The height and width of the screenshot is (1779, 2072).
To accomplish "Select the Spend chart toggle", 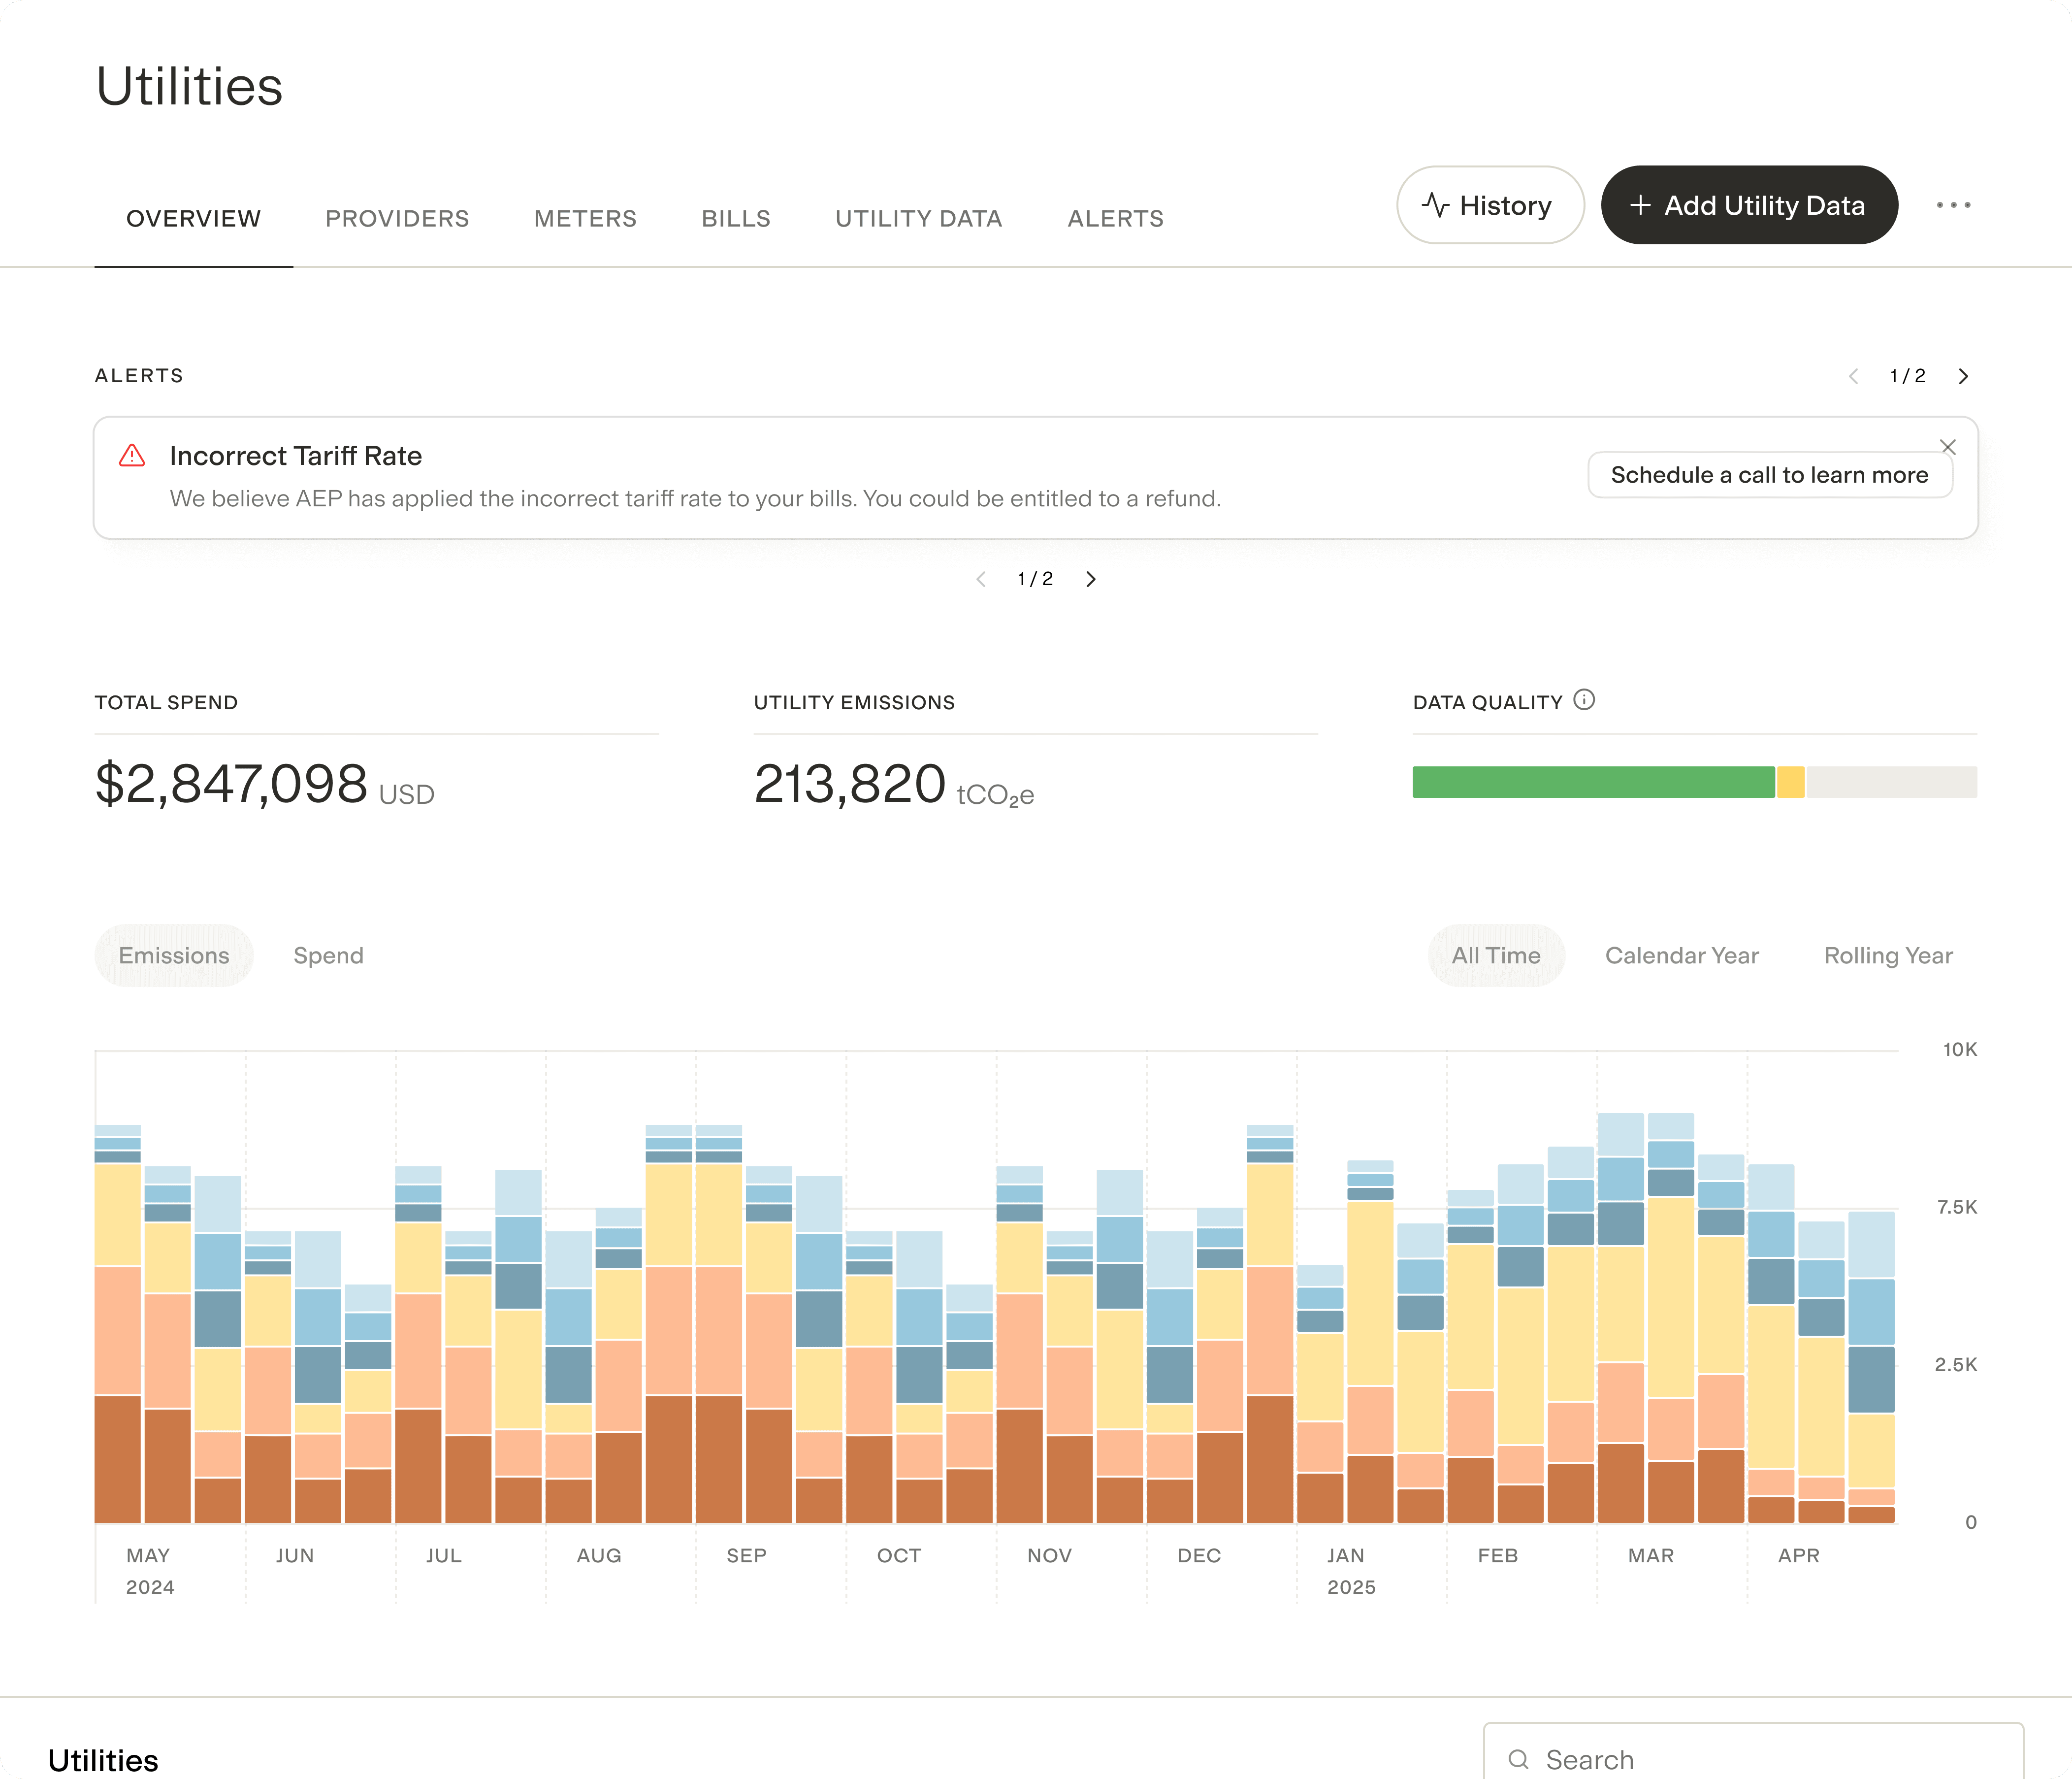I will coord(328,956).
